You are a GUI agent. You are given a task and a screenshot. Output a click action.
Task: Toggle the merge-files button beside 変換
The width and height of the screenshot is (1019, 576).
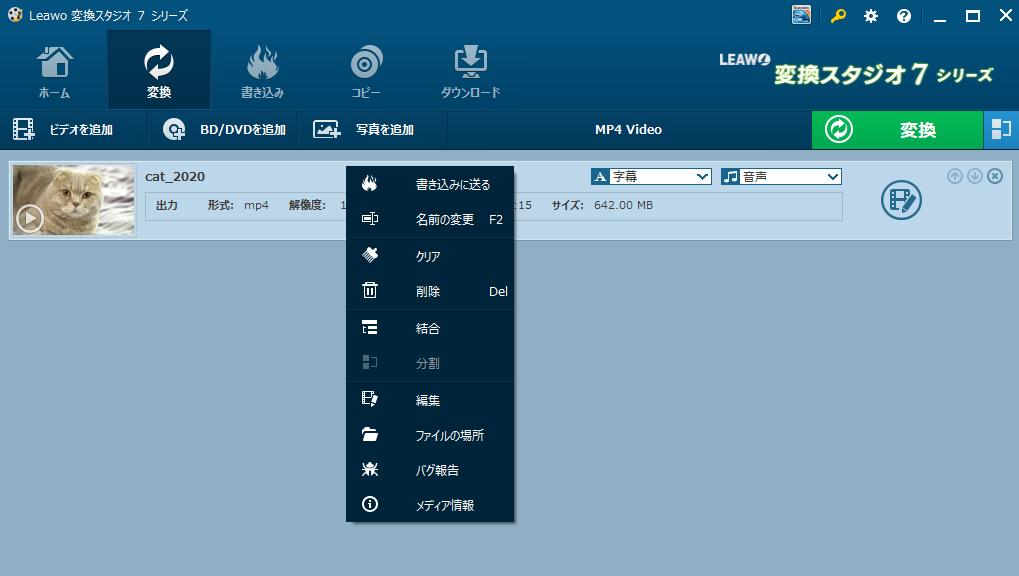(x=1000, y=130)
